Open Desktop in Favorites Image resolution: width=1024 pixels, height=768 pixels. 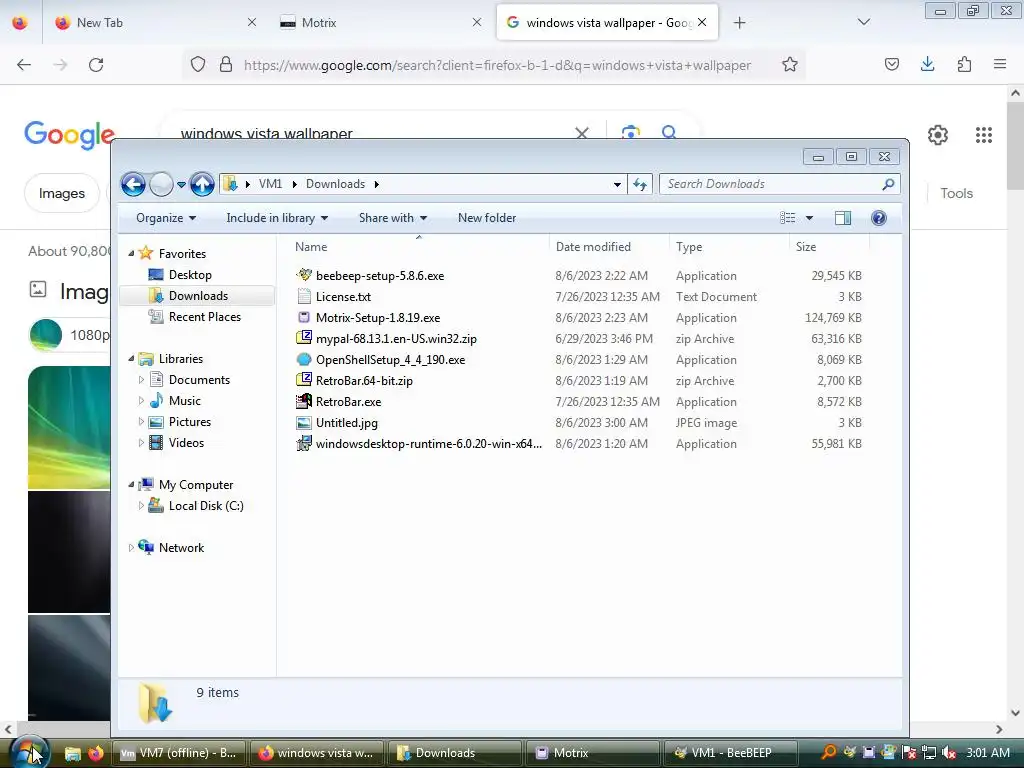pyautogui.click(x=190, y=275)
